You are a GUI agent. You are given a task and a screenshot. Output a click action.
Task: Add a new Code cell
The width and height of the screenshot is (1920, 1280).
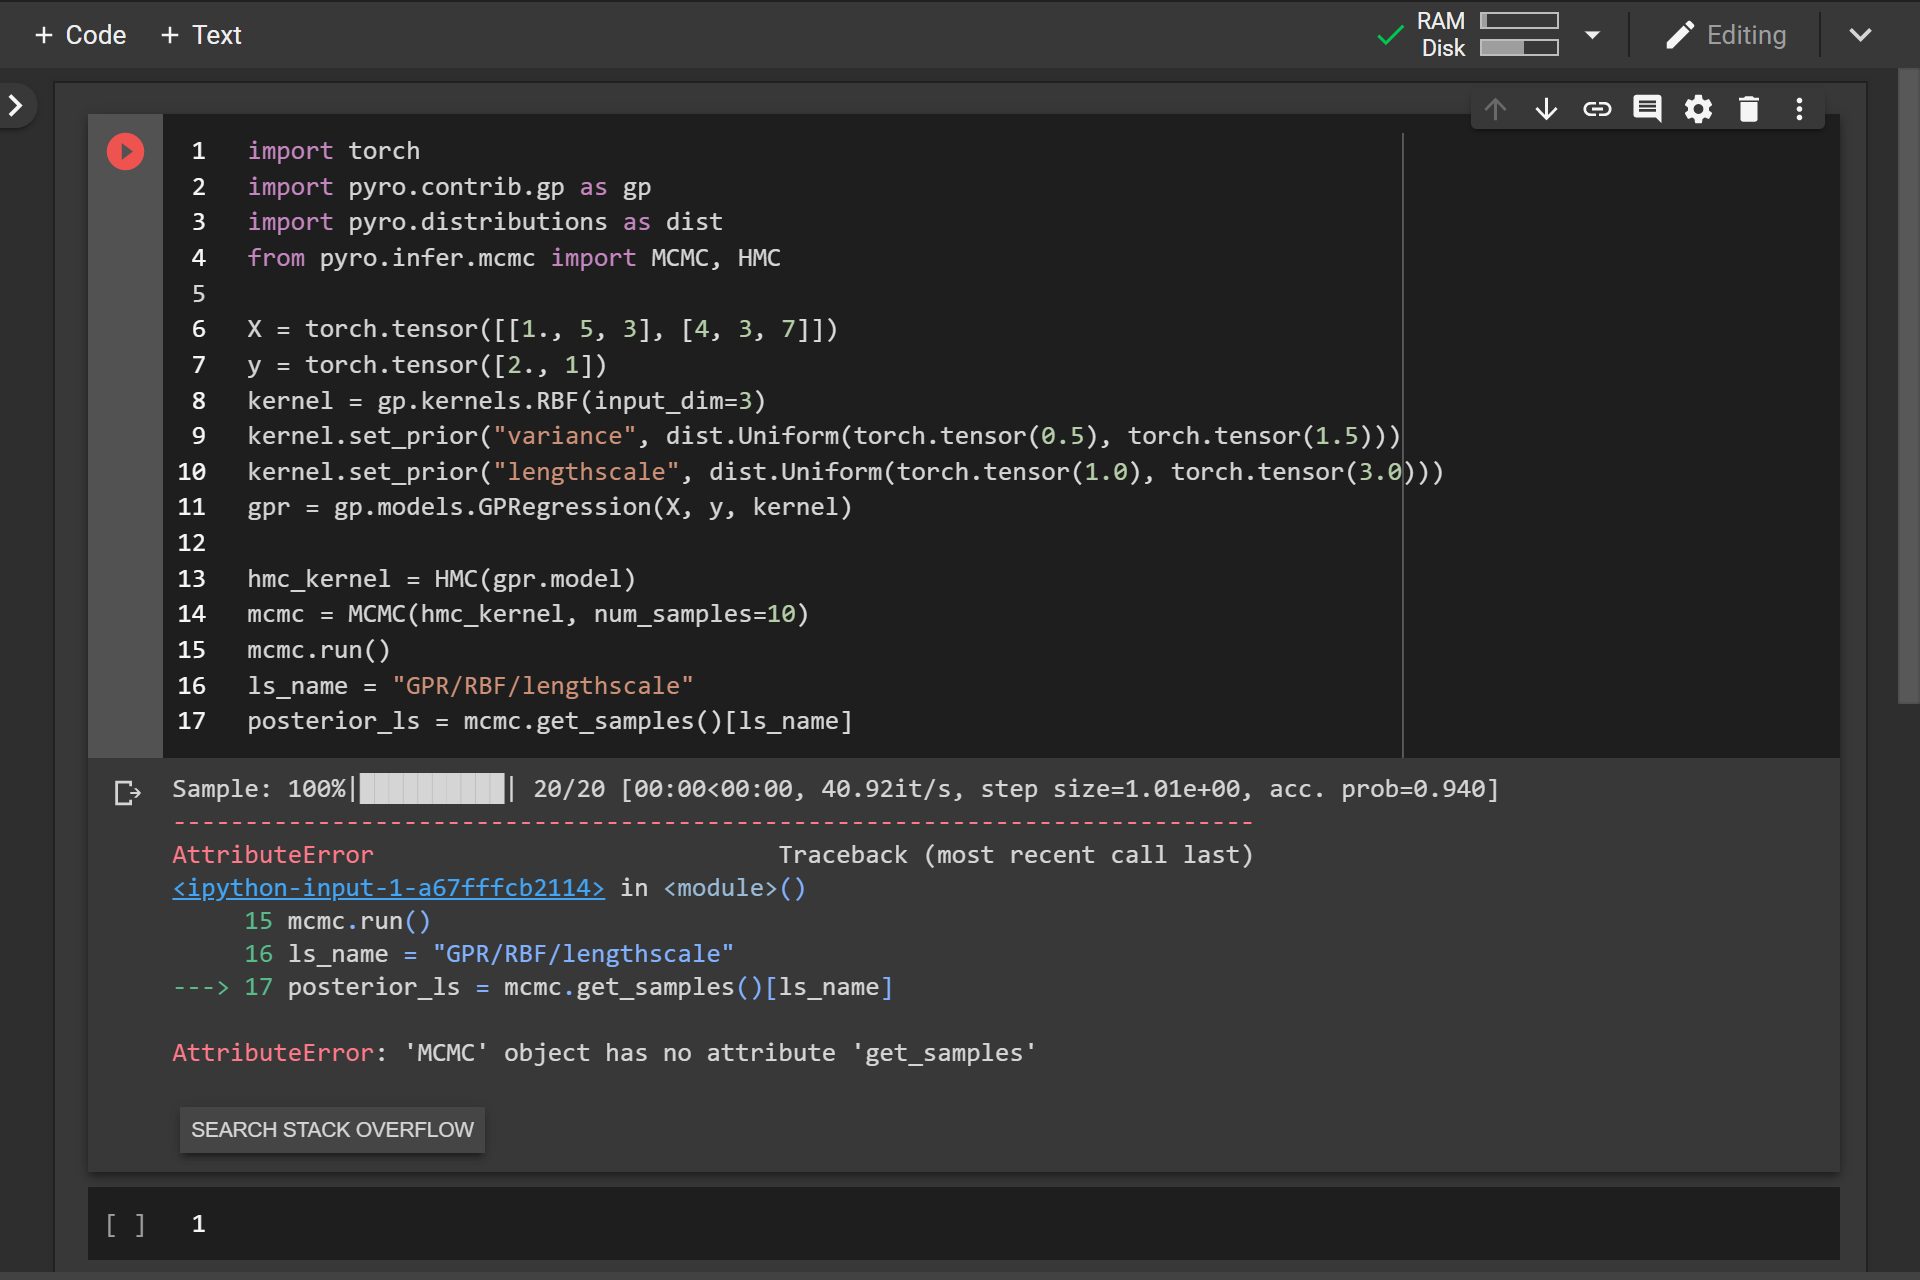coord(80,34)
